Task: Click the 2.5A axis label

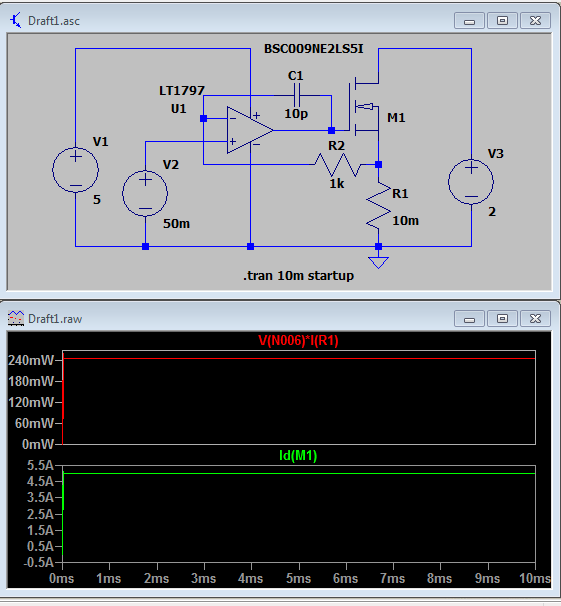Action: (41, 514)
